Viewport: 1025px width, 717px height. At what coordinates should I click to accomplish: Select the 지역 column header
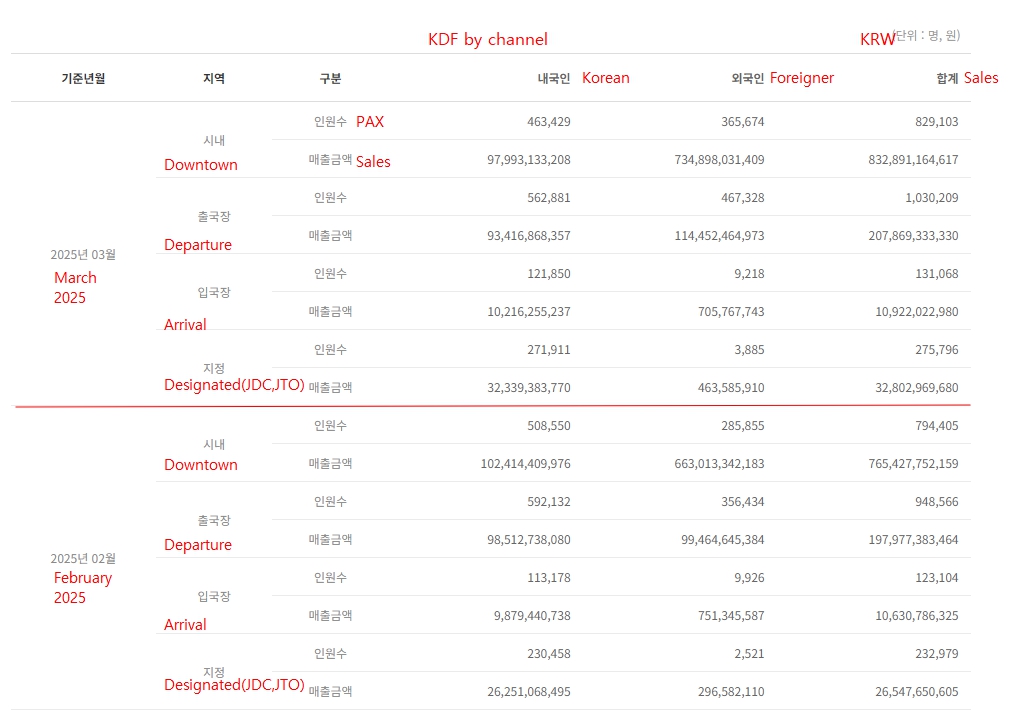[214, 78]
